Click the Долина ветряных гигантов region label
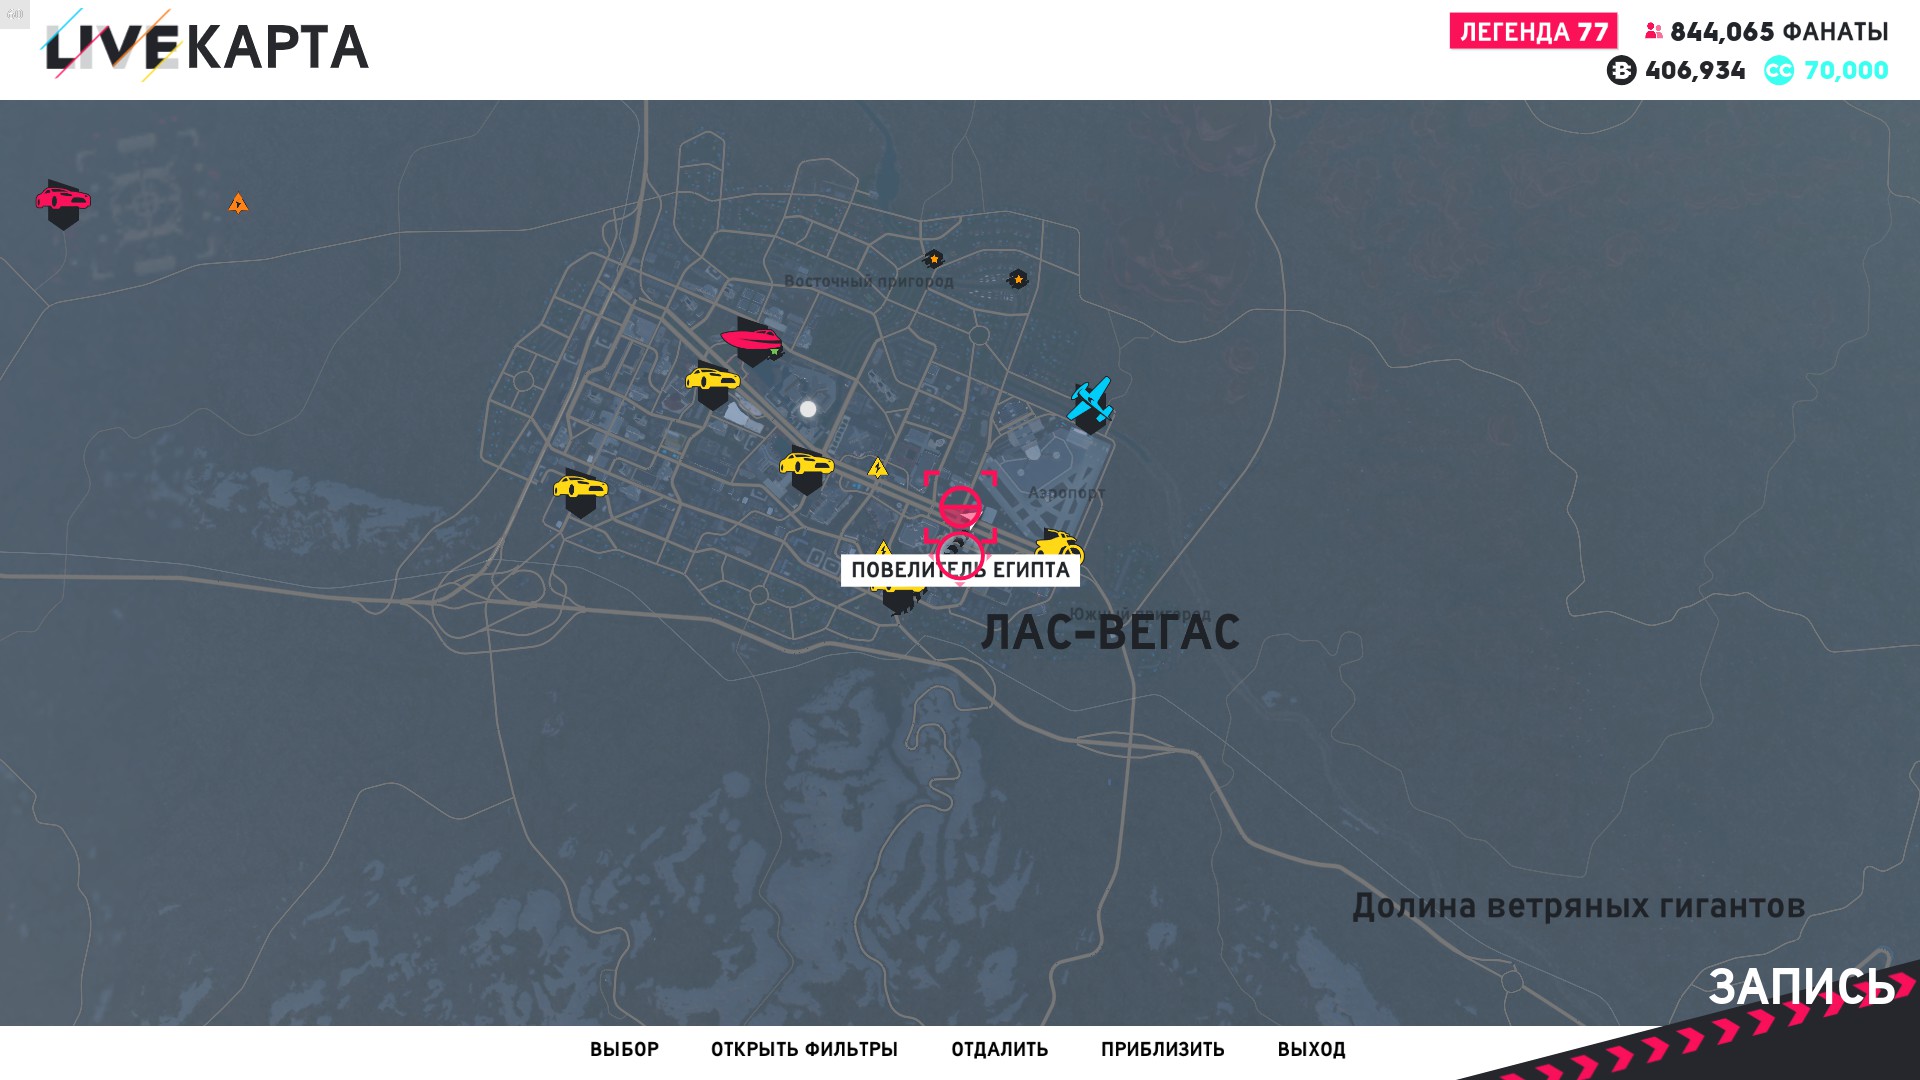Image resolution: width=1920 pixels, height=1080 pixels. pos(1579,906)
